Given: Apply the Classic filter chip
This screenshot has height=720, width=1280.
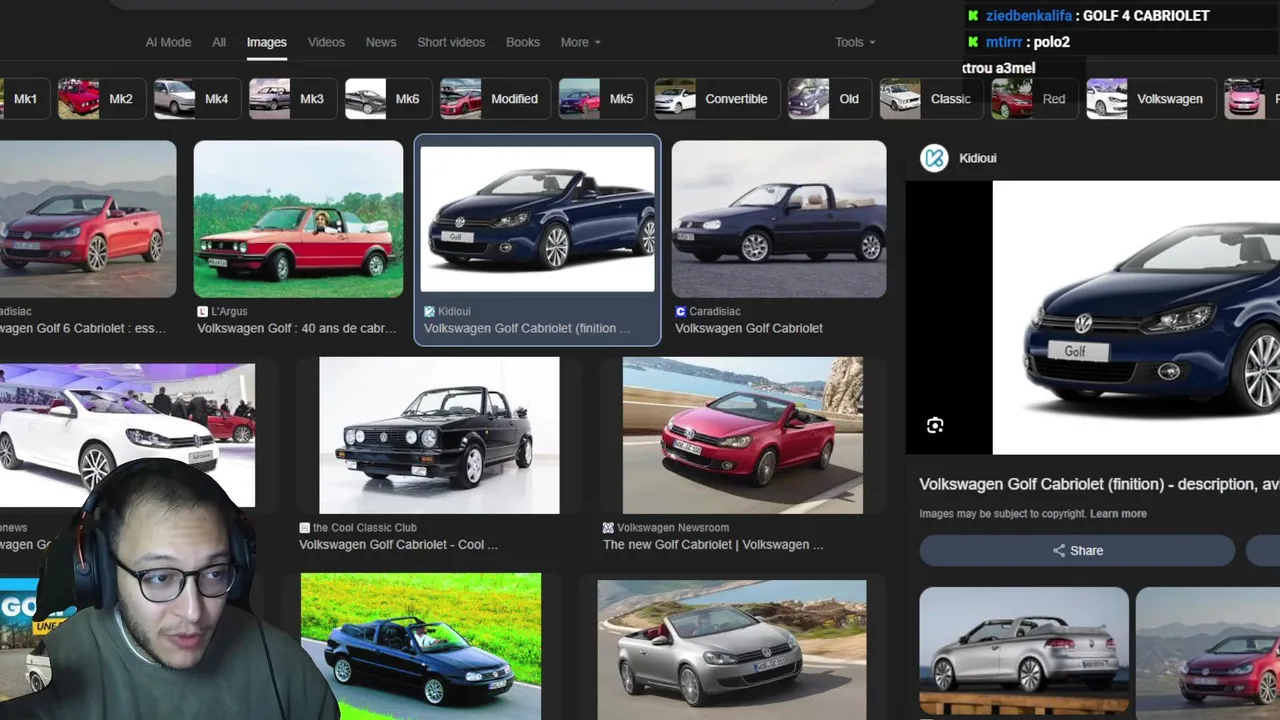Looking at the screenshot, I should (931, 99).
